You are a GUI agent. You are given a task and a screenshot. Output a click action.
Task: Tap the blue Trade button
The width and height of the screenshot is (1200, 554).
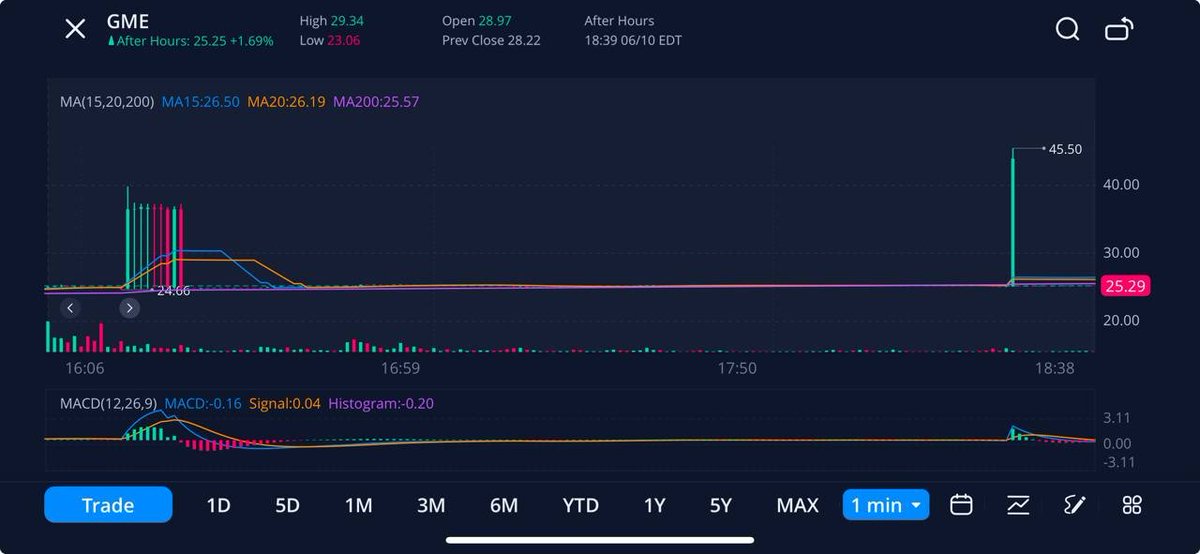click(108, 505)
